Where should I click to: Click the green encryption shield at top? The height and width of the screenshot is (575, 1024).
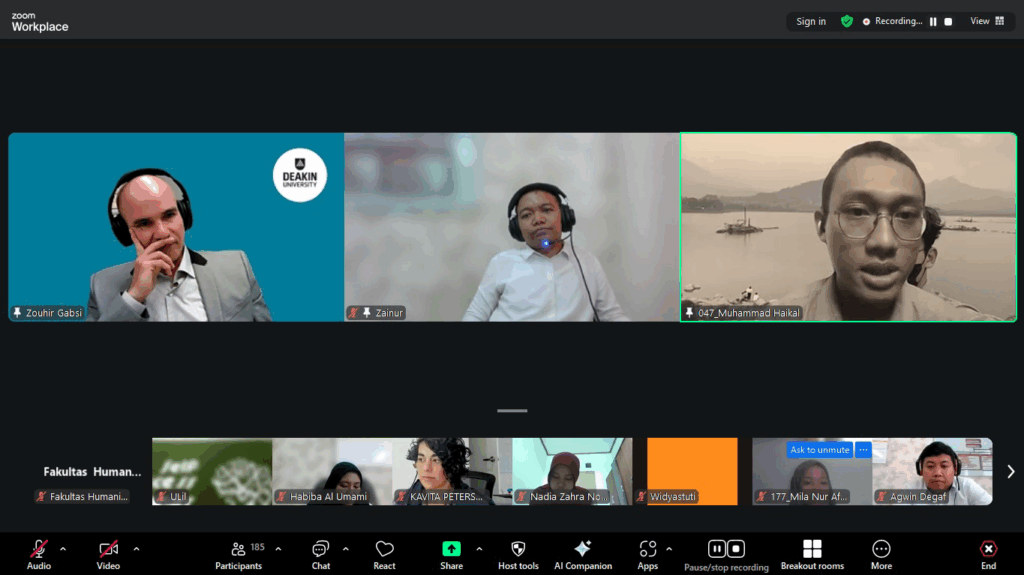(847, 21)
